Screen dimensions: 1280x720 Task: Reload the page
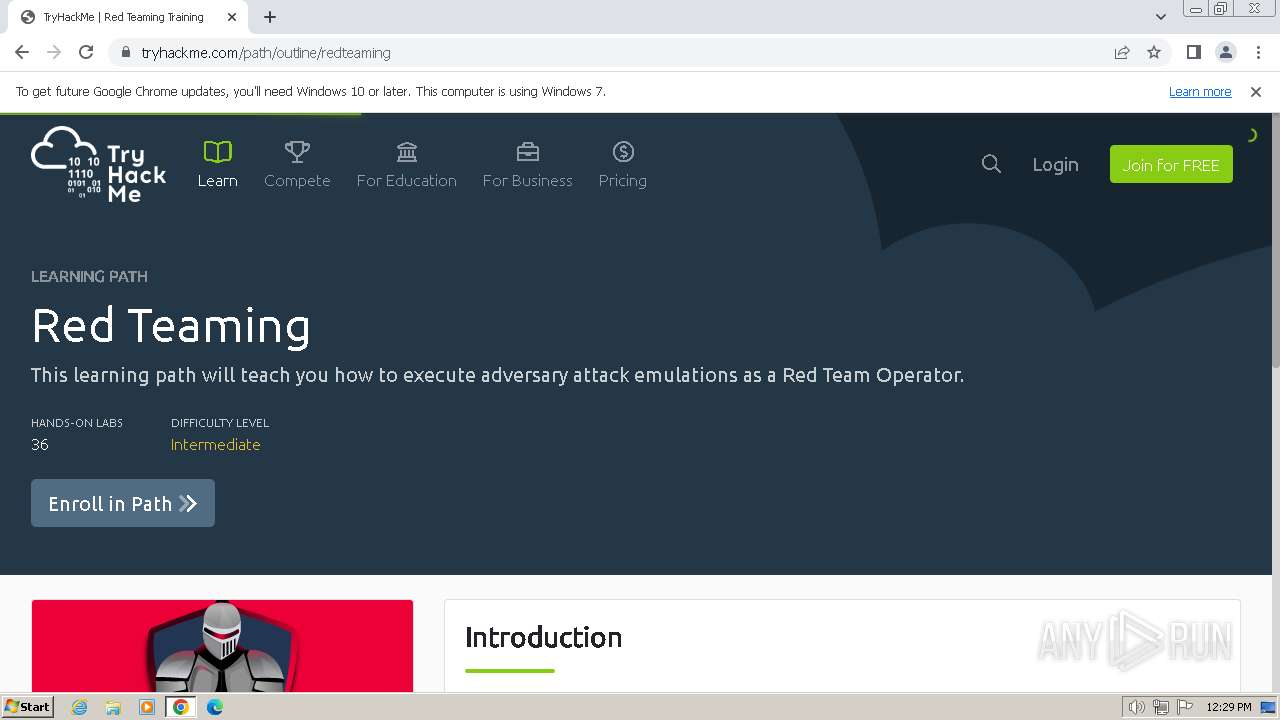coord(86,52)
